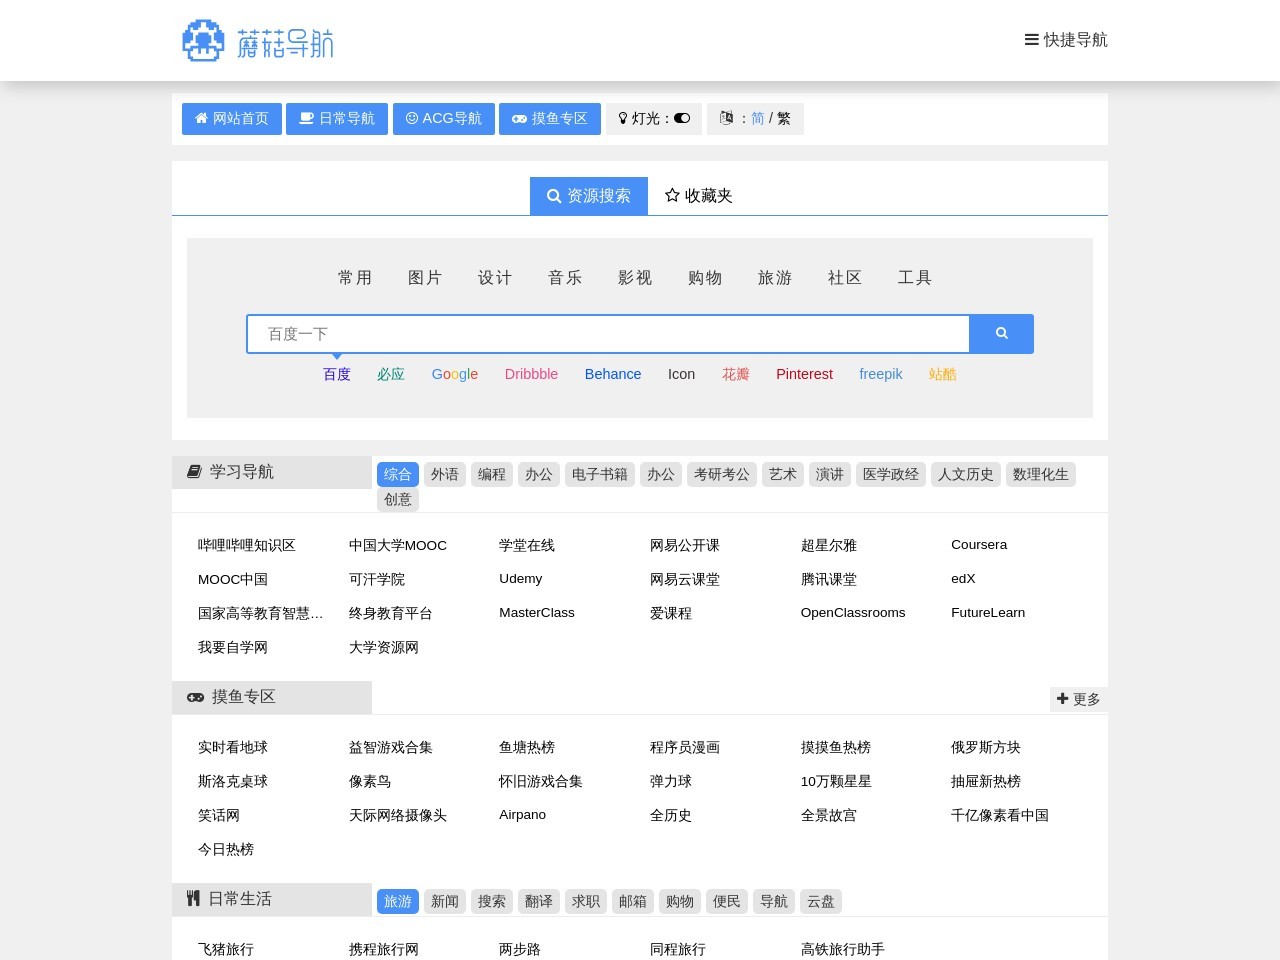
Task: Open 俄罗斯方块 link
Action: click(986, 747)
